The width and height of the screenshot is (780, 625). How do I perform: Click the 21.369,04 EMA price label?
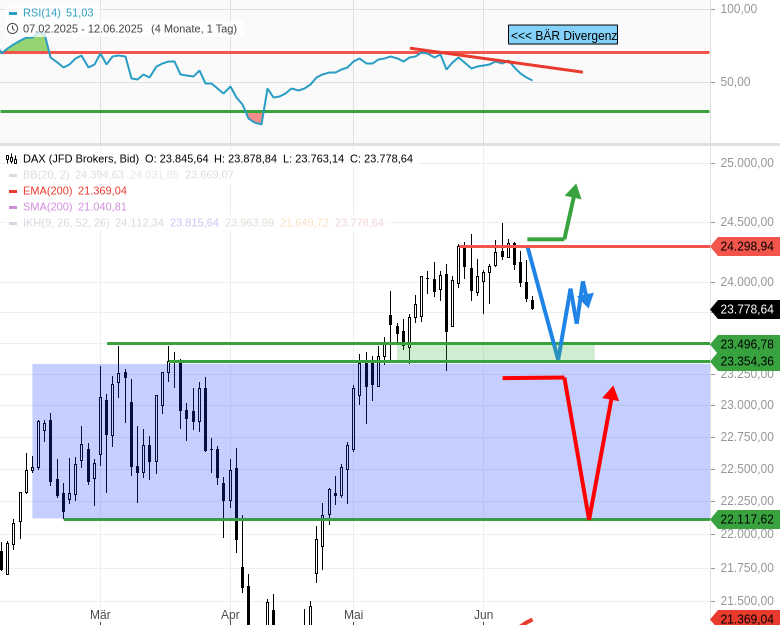746,619
